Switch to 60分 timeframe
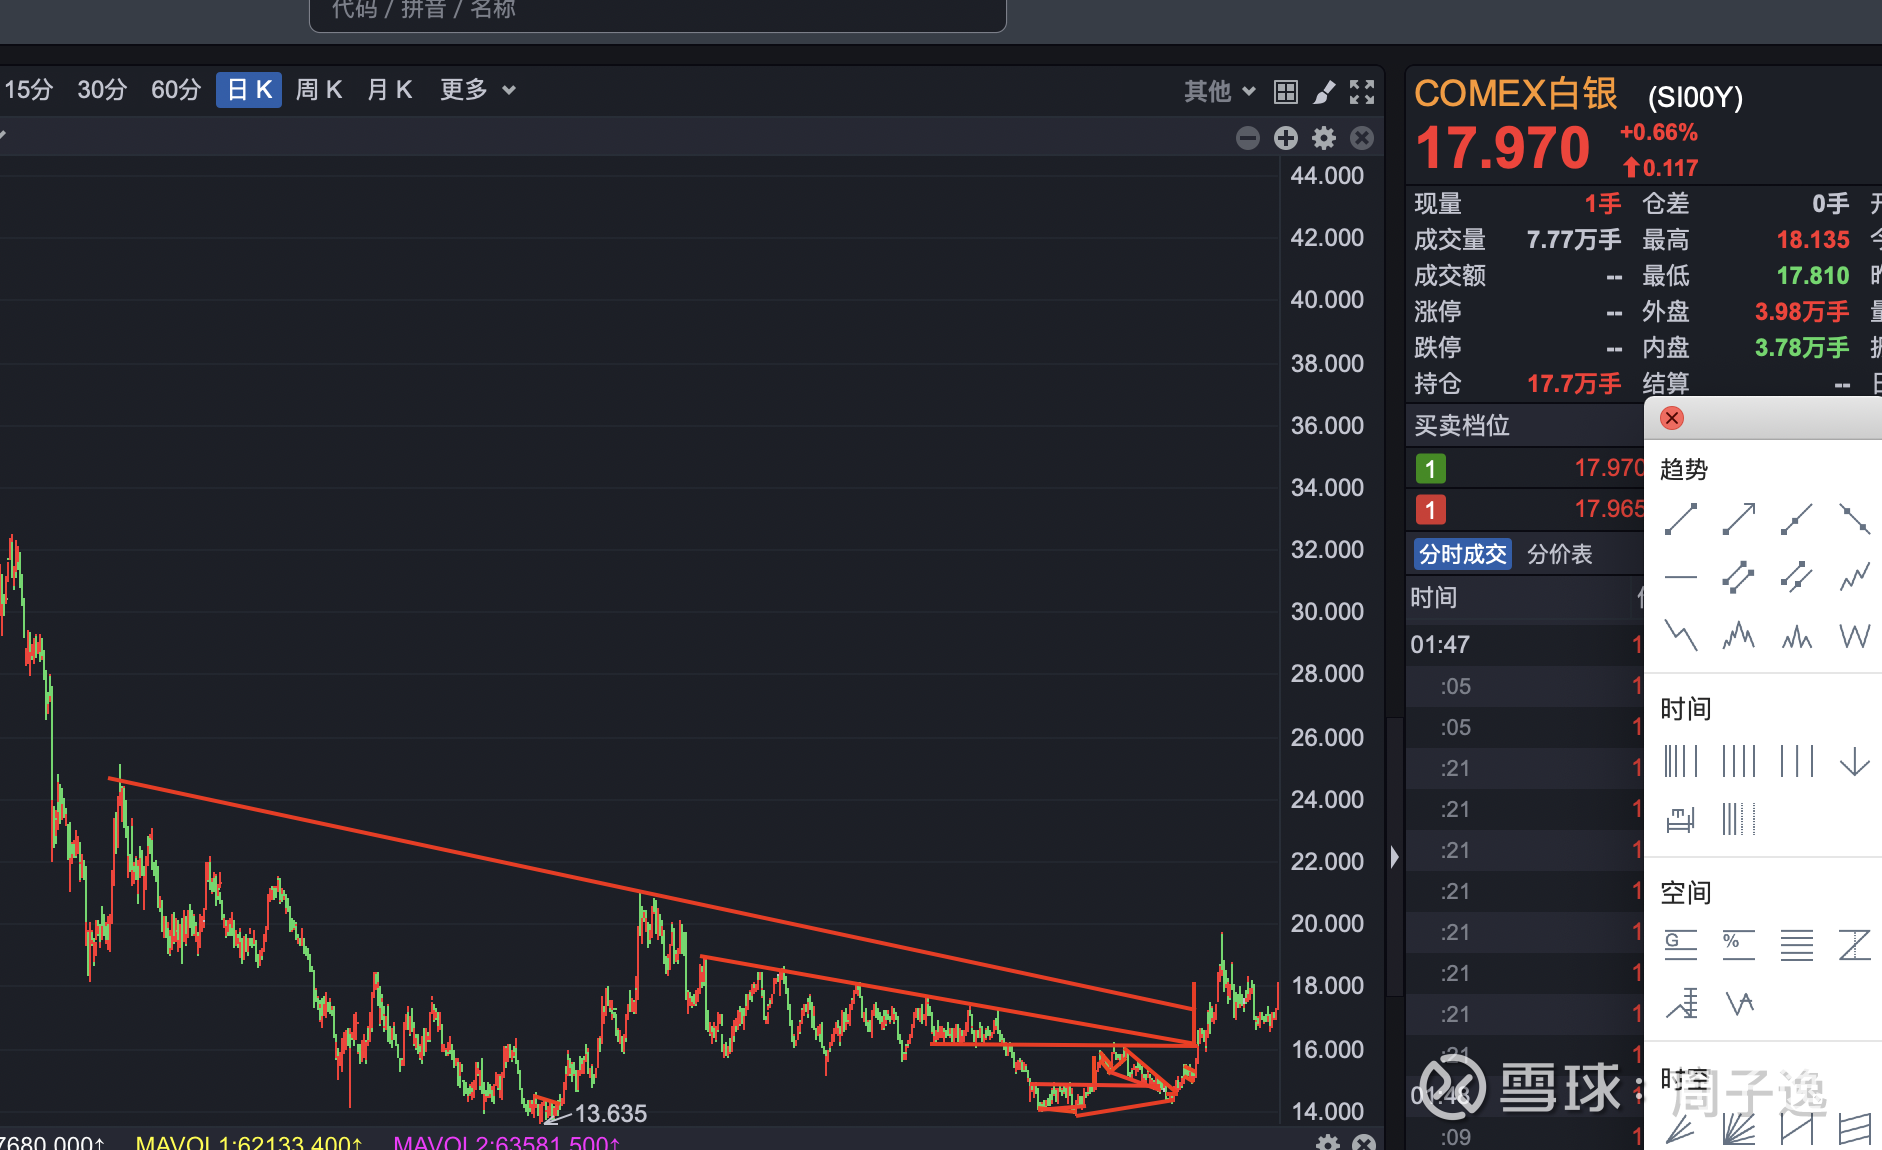The width and height of the screenshot is (1882, 1150). 176,90
